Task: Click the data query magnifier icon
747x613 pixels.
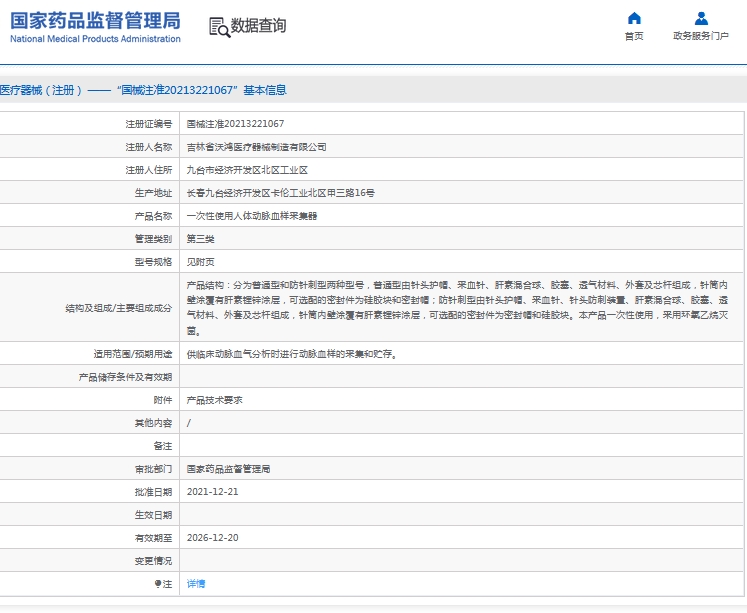Action: pos(220,27)
